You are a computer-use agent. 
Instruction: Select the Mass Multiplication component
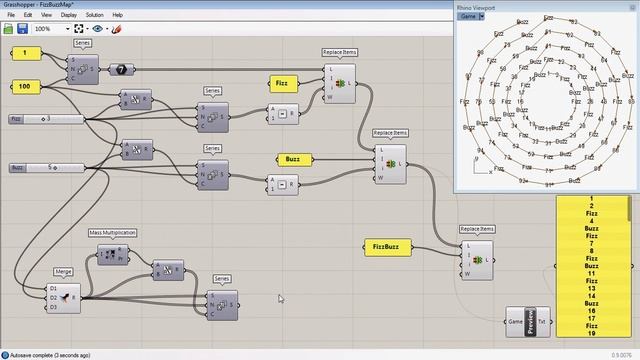coord(113,254)
